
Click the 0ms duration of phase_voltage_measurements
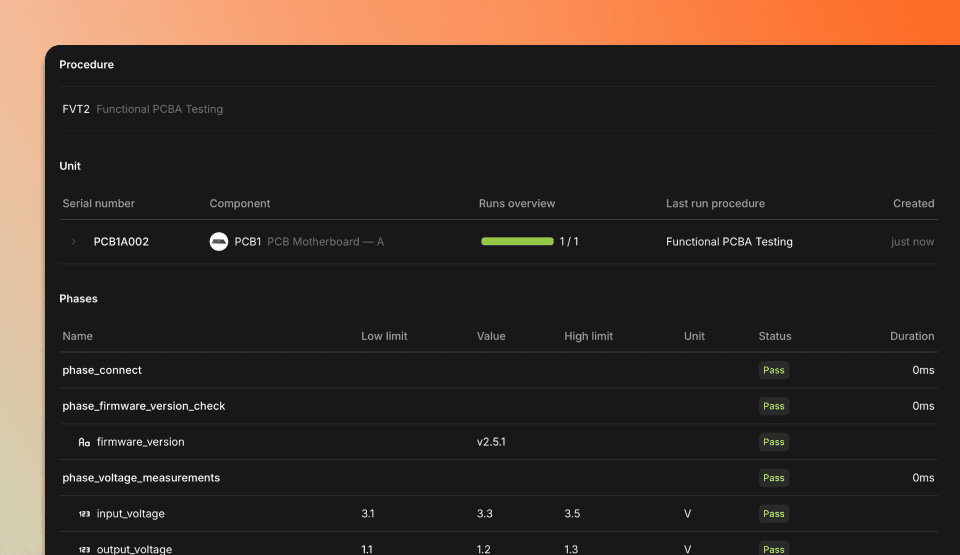click(923, 477)
